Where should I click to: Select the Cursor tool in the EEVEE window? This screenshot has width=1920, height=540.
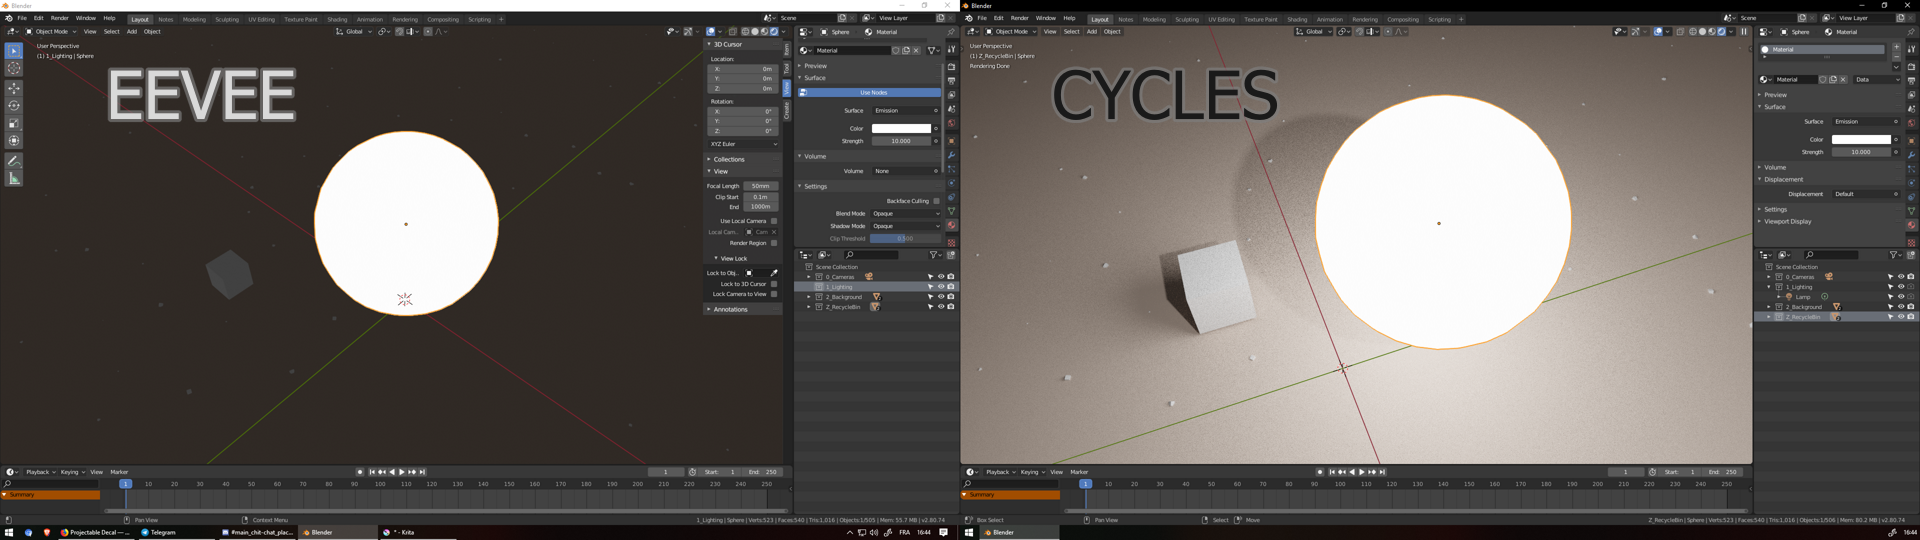coord(14,68)
